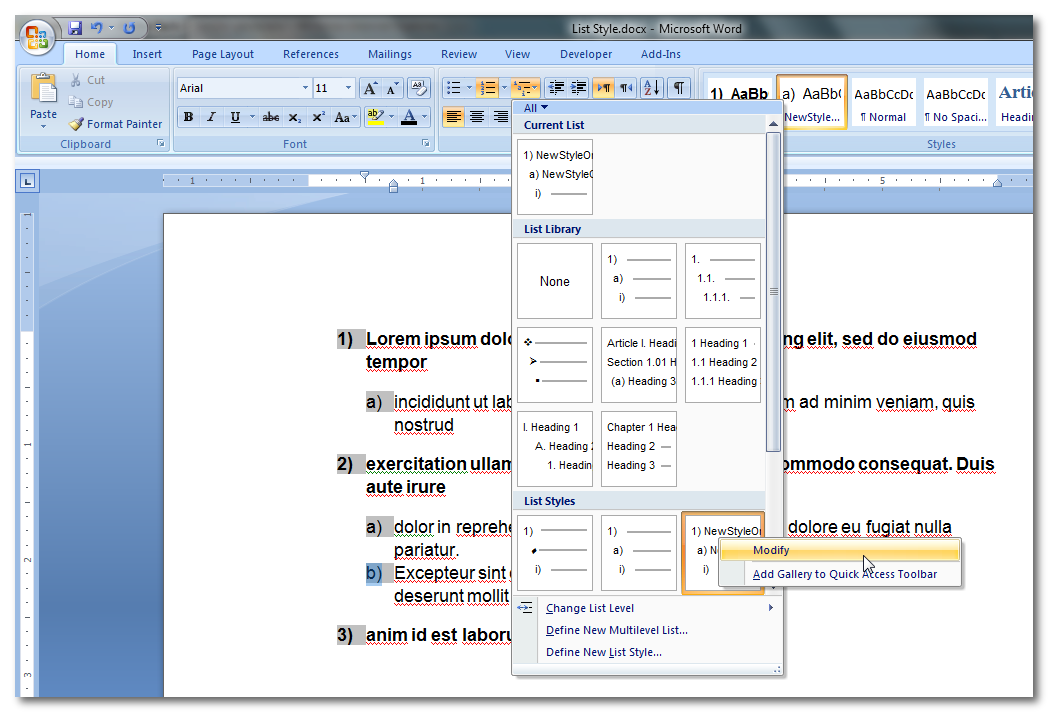
Task: Click the Clear Formatting icon
Action: pyautogui.click(x=420, y=88)
